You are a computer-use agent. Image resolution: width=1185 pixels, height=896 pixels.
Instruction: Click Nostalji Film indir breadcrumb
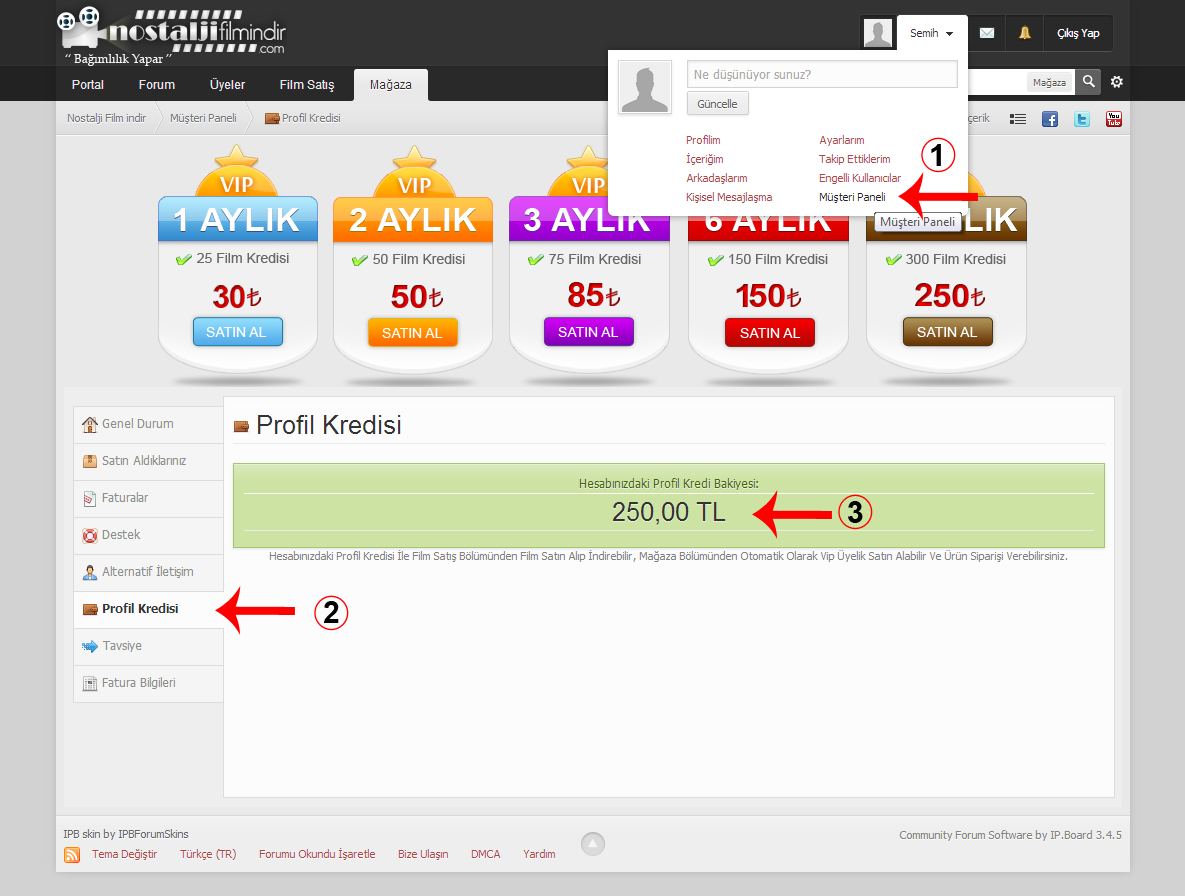[x=107, y=118]
